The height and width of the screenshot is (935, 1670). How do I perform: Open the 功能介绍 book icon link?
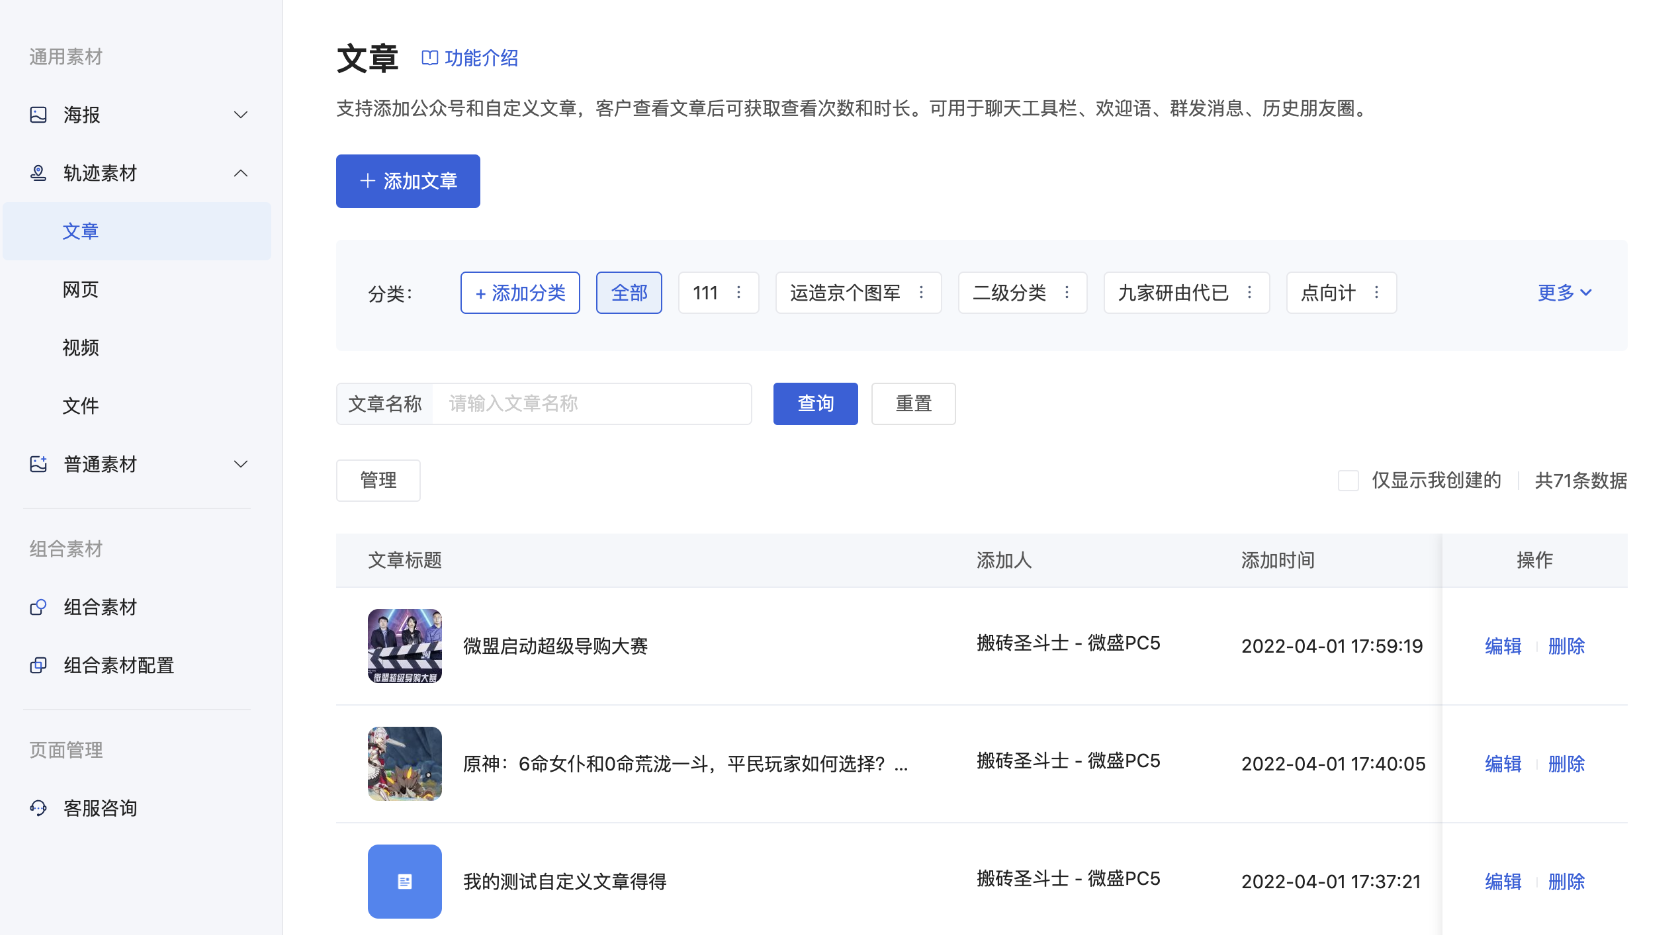click(x=430, y=58)
